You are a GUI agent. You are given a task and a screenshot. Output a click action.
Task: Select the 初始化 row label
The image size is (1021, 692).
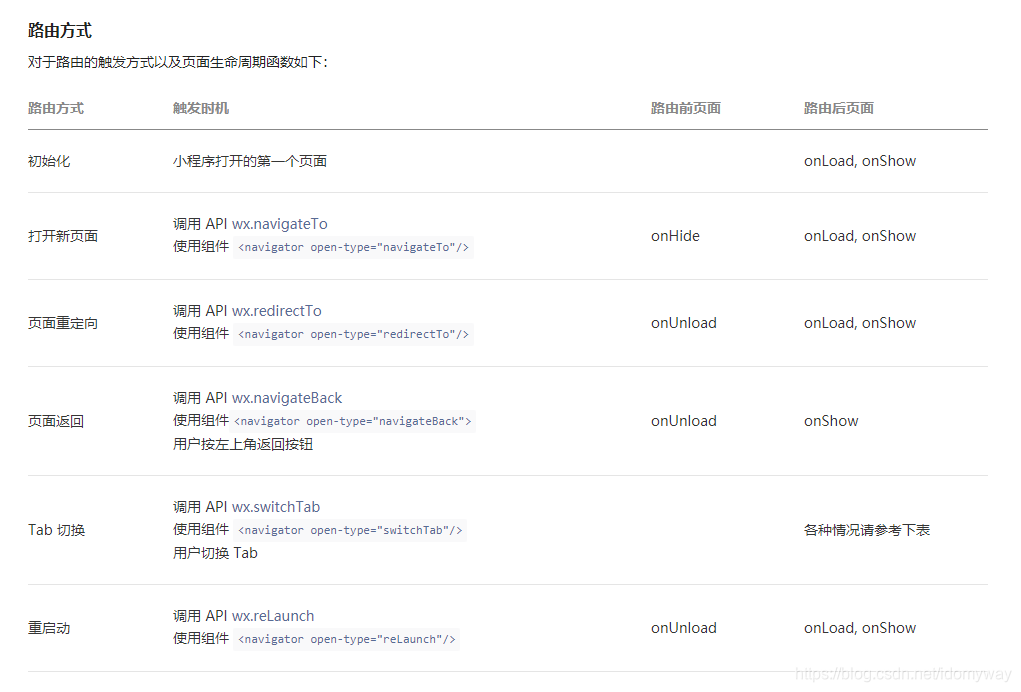pos(49,161)
